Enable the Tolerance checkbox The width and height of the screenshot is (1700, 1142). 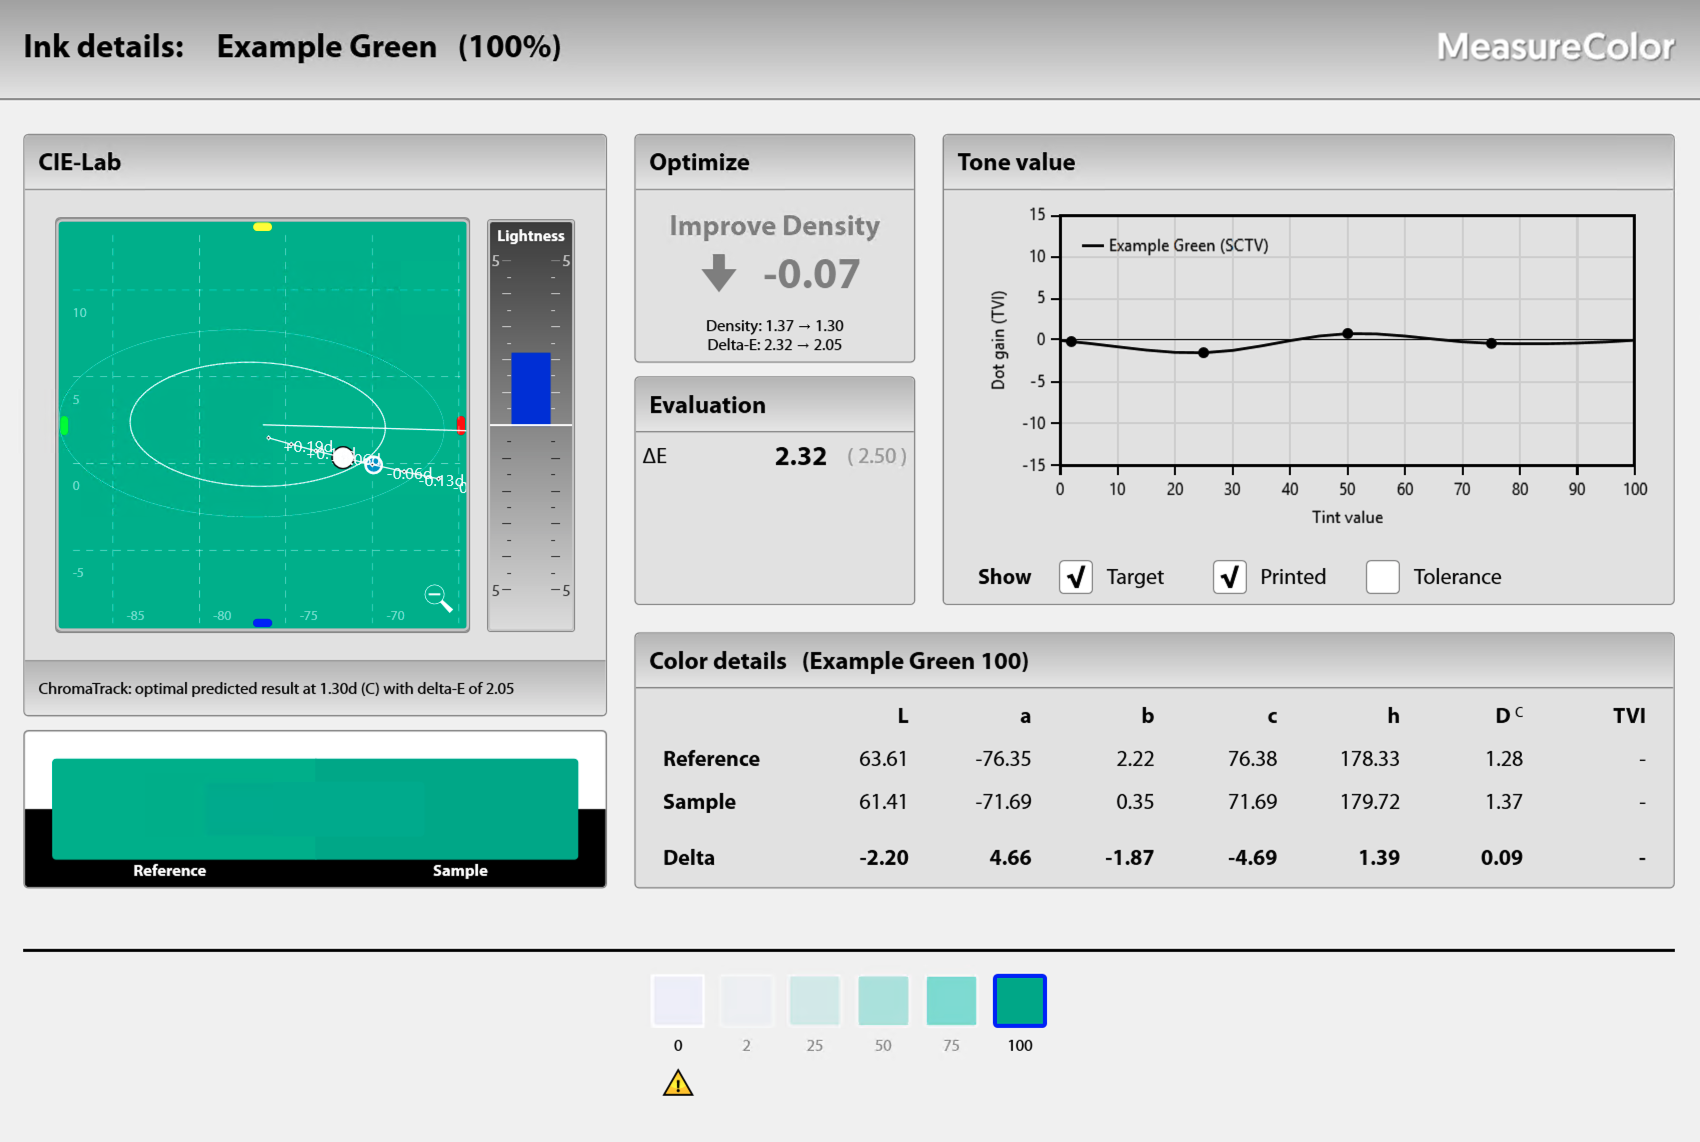click(x=1382, y=577)
